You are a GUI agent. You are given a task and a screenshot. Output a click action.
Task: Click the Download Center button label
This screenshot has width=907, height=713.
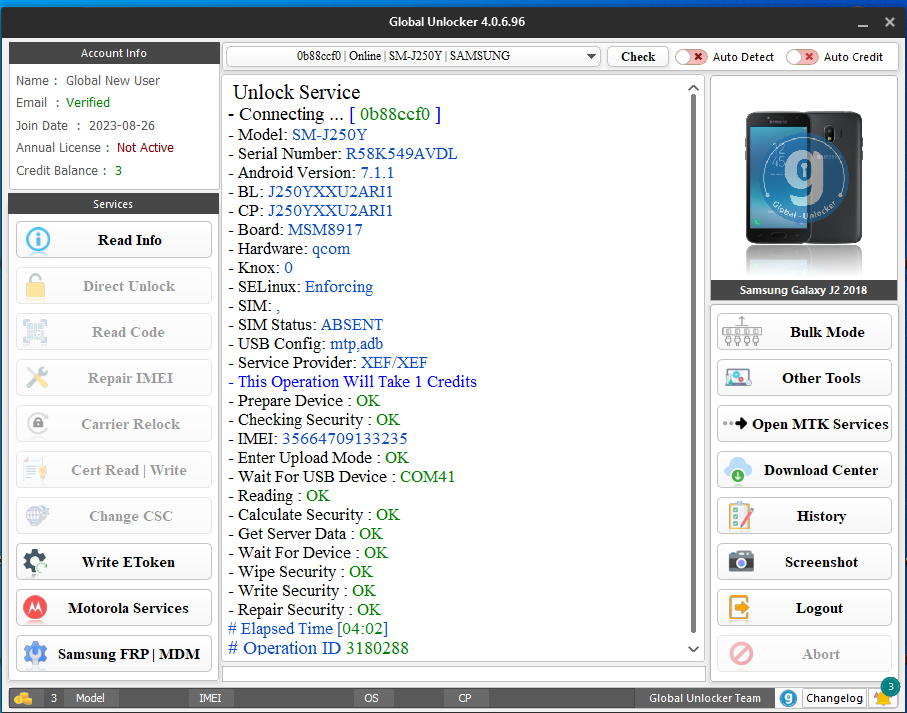[821, 470]
